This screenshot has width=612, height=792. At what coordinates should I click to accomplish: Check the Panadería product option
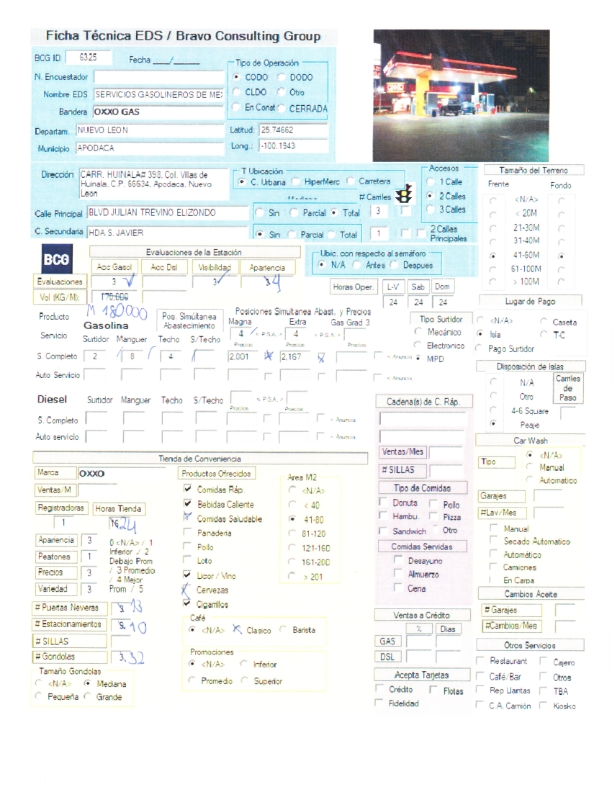coord(187,532)
